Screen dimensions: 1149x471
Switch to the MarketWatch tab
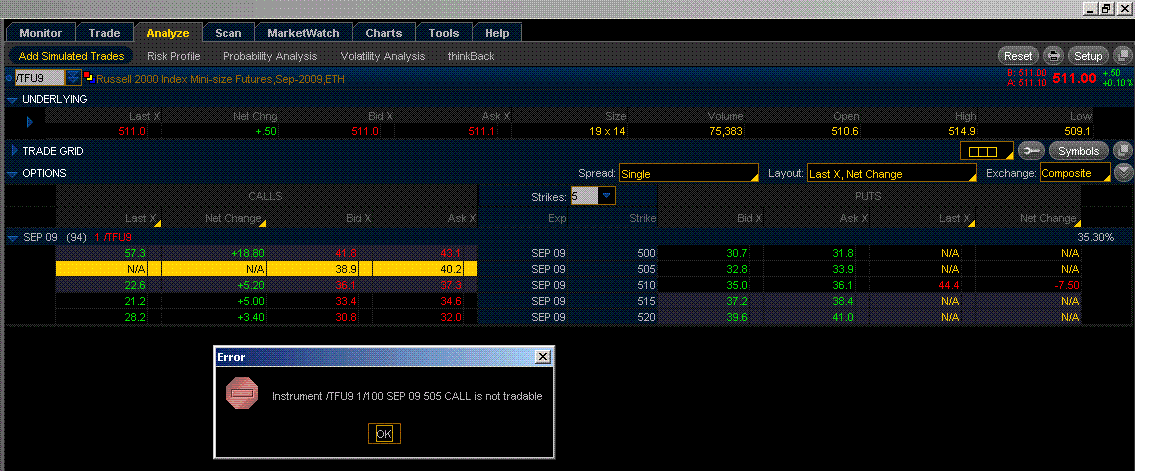click(303, 33)
